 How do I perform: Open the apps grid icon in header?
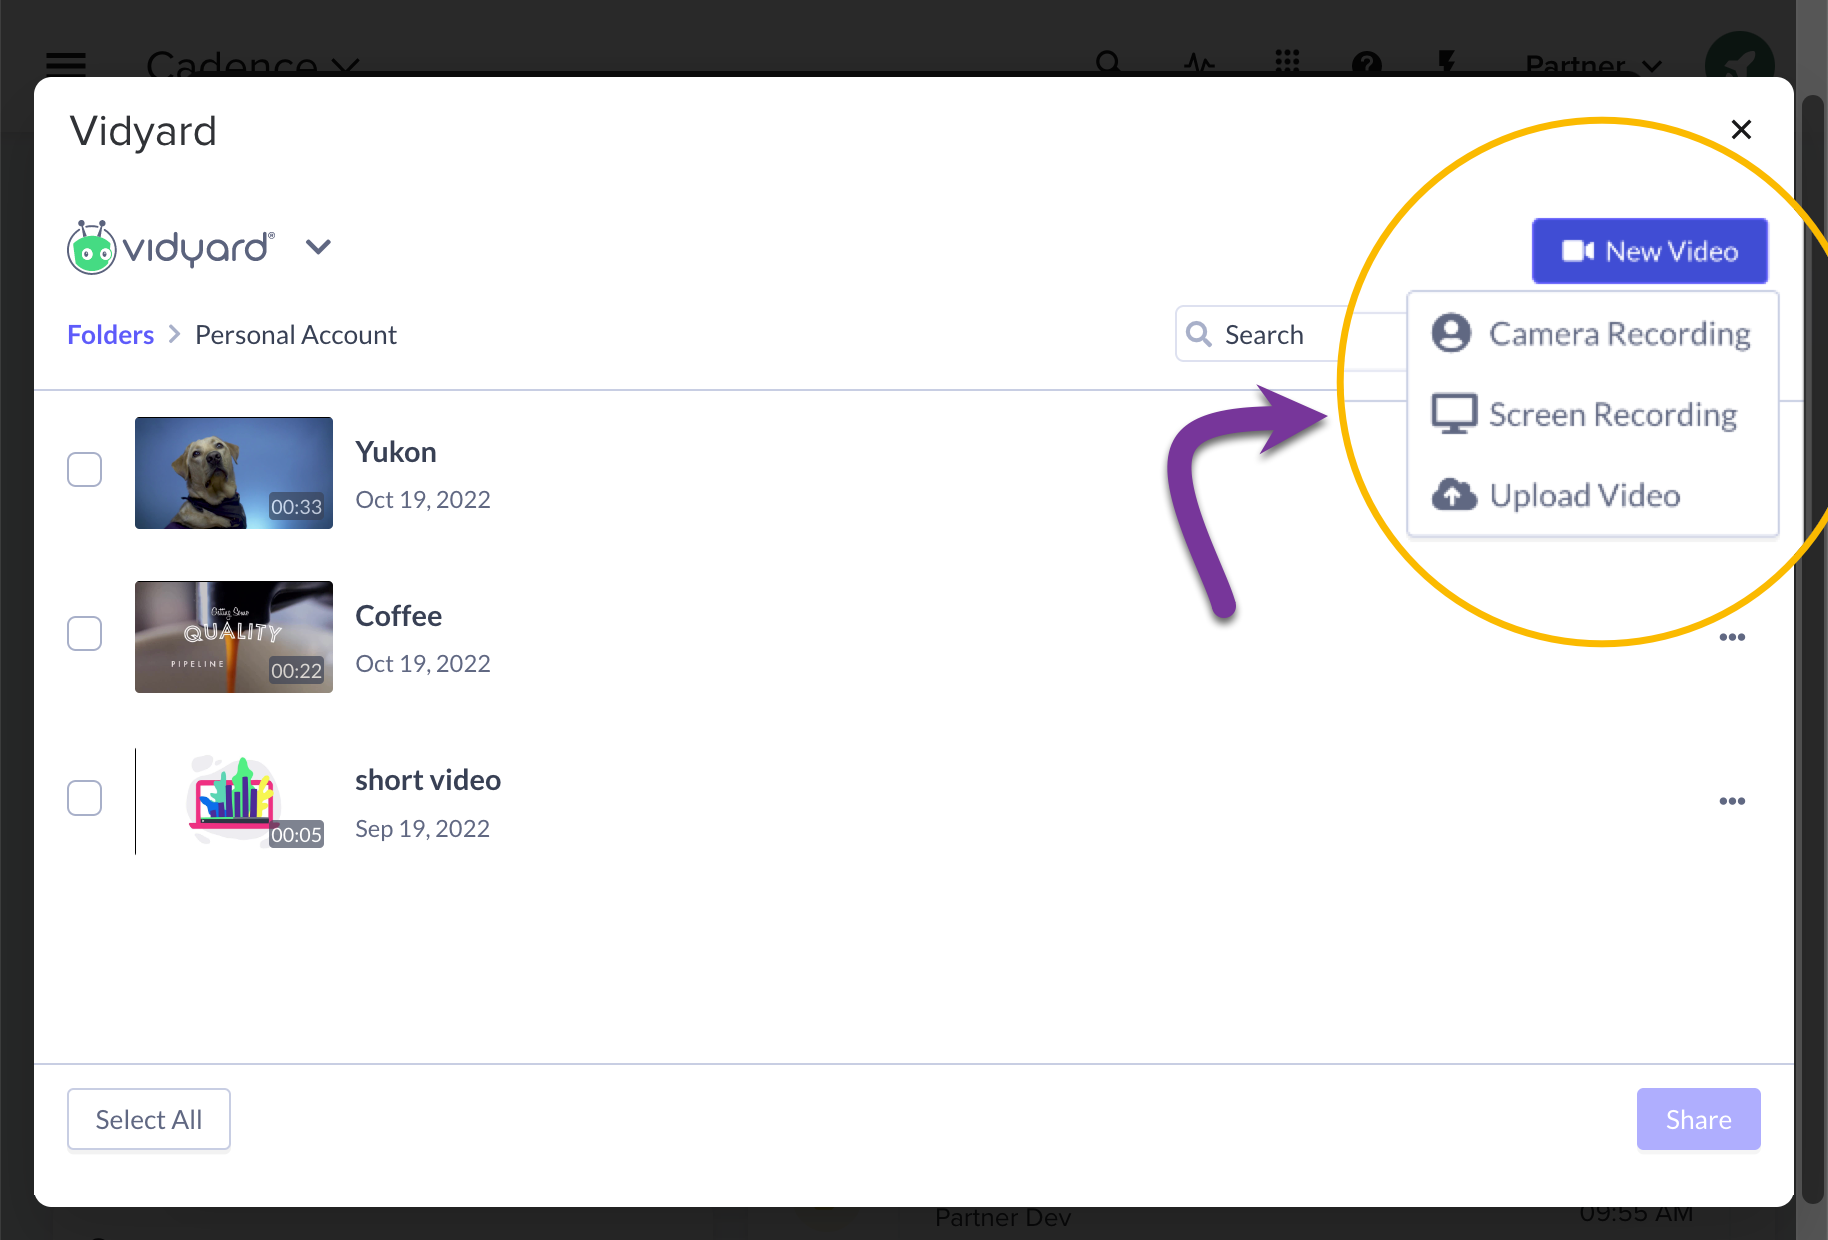(x=1287, y=62)
